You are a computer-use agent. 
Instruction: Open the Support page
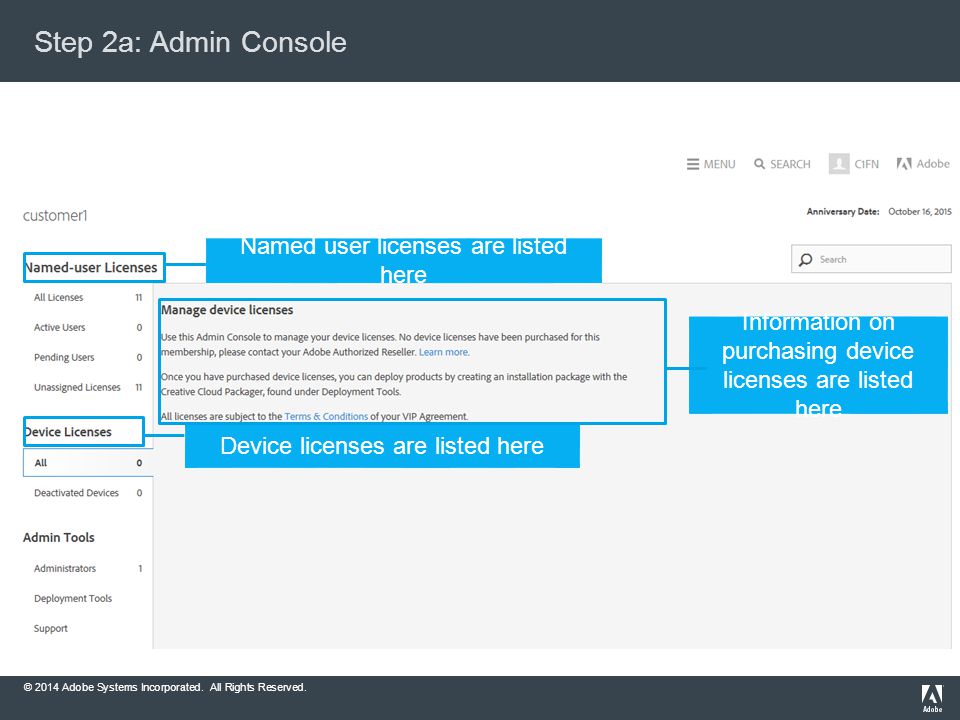pyautogui.click(x=51, y=629)
